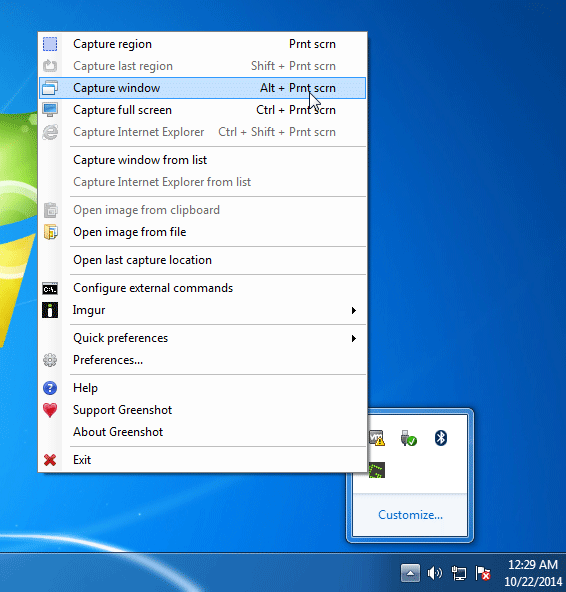The image size is (566, 592).
Task: Click the Greenshot tray icon in overflow panel
Action: pos(376,470)
